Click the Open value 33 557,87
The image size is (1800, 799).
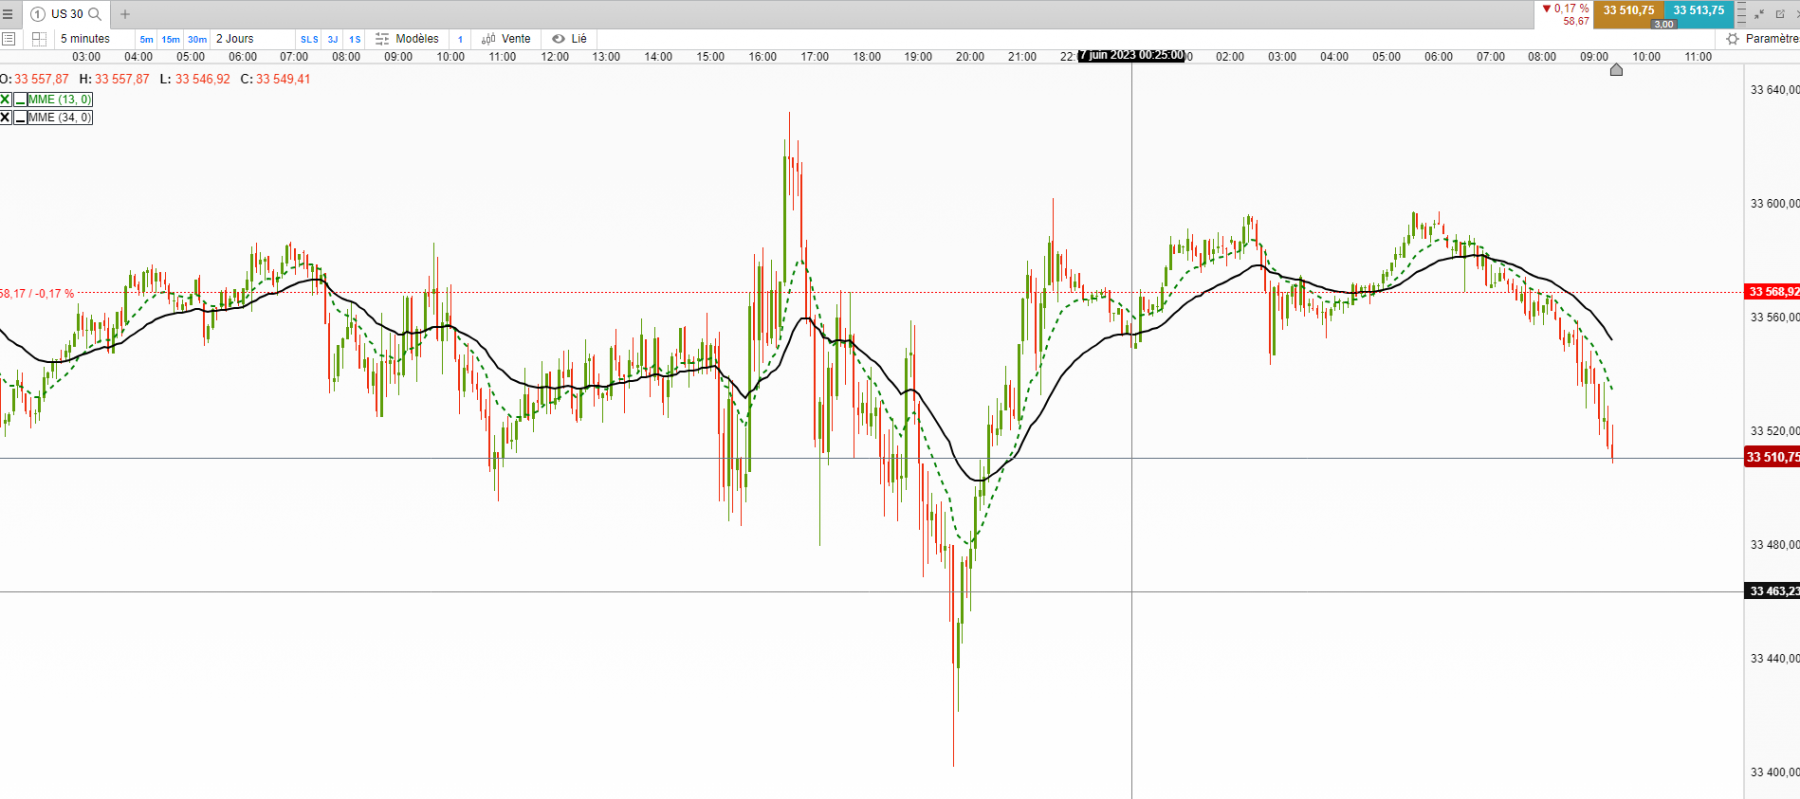42,79
